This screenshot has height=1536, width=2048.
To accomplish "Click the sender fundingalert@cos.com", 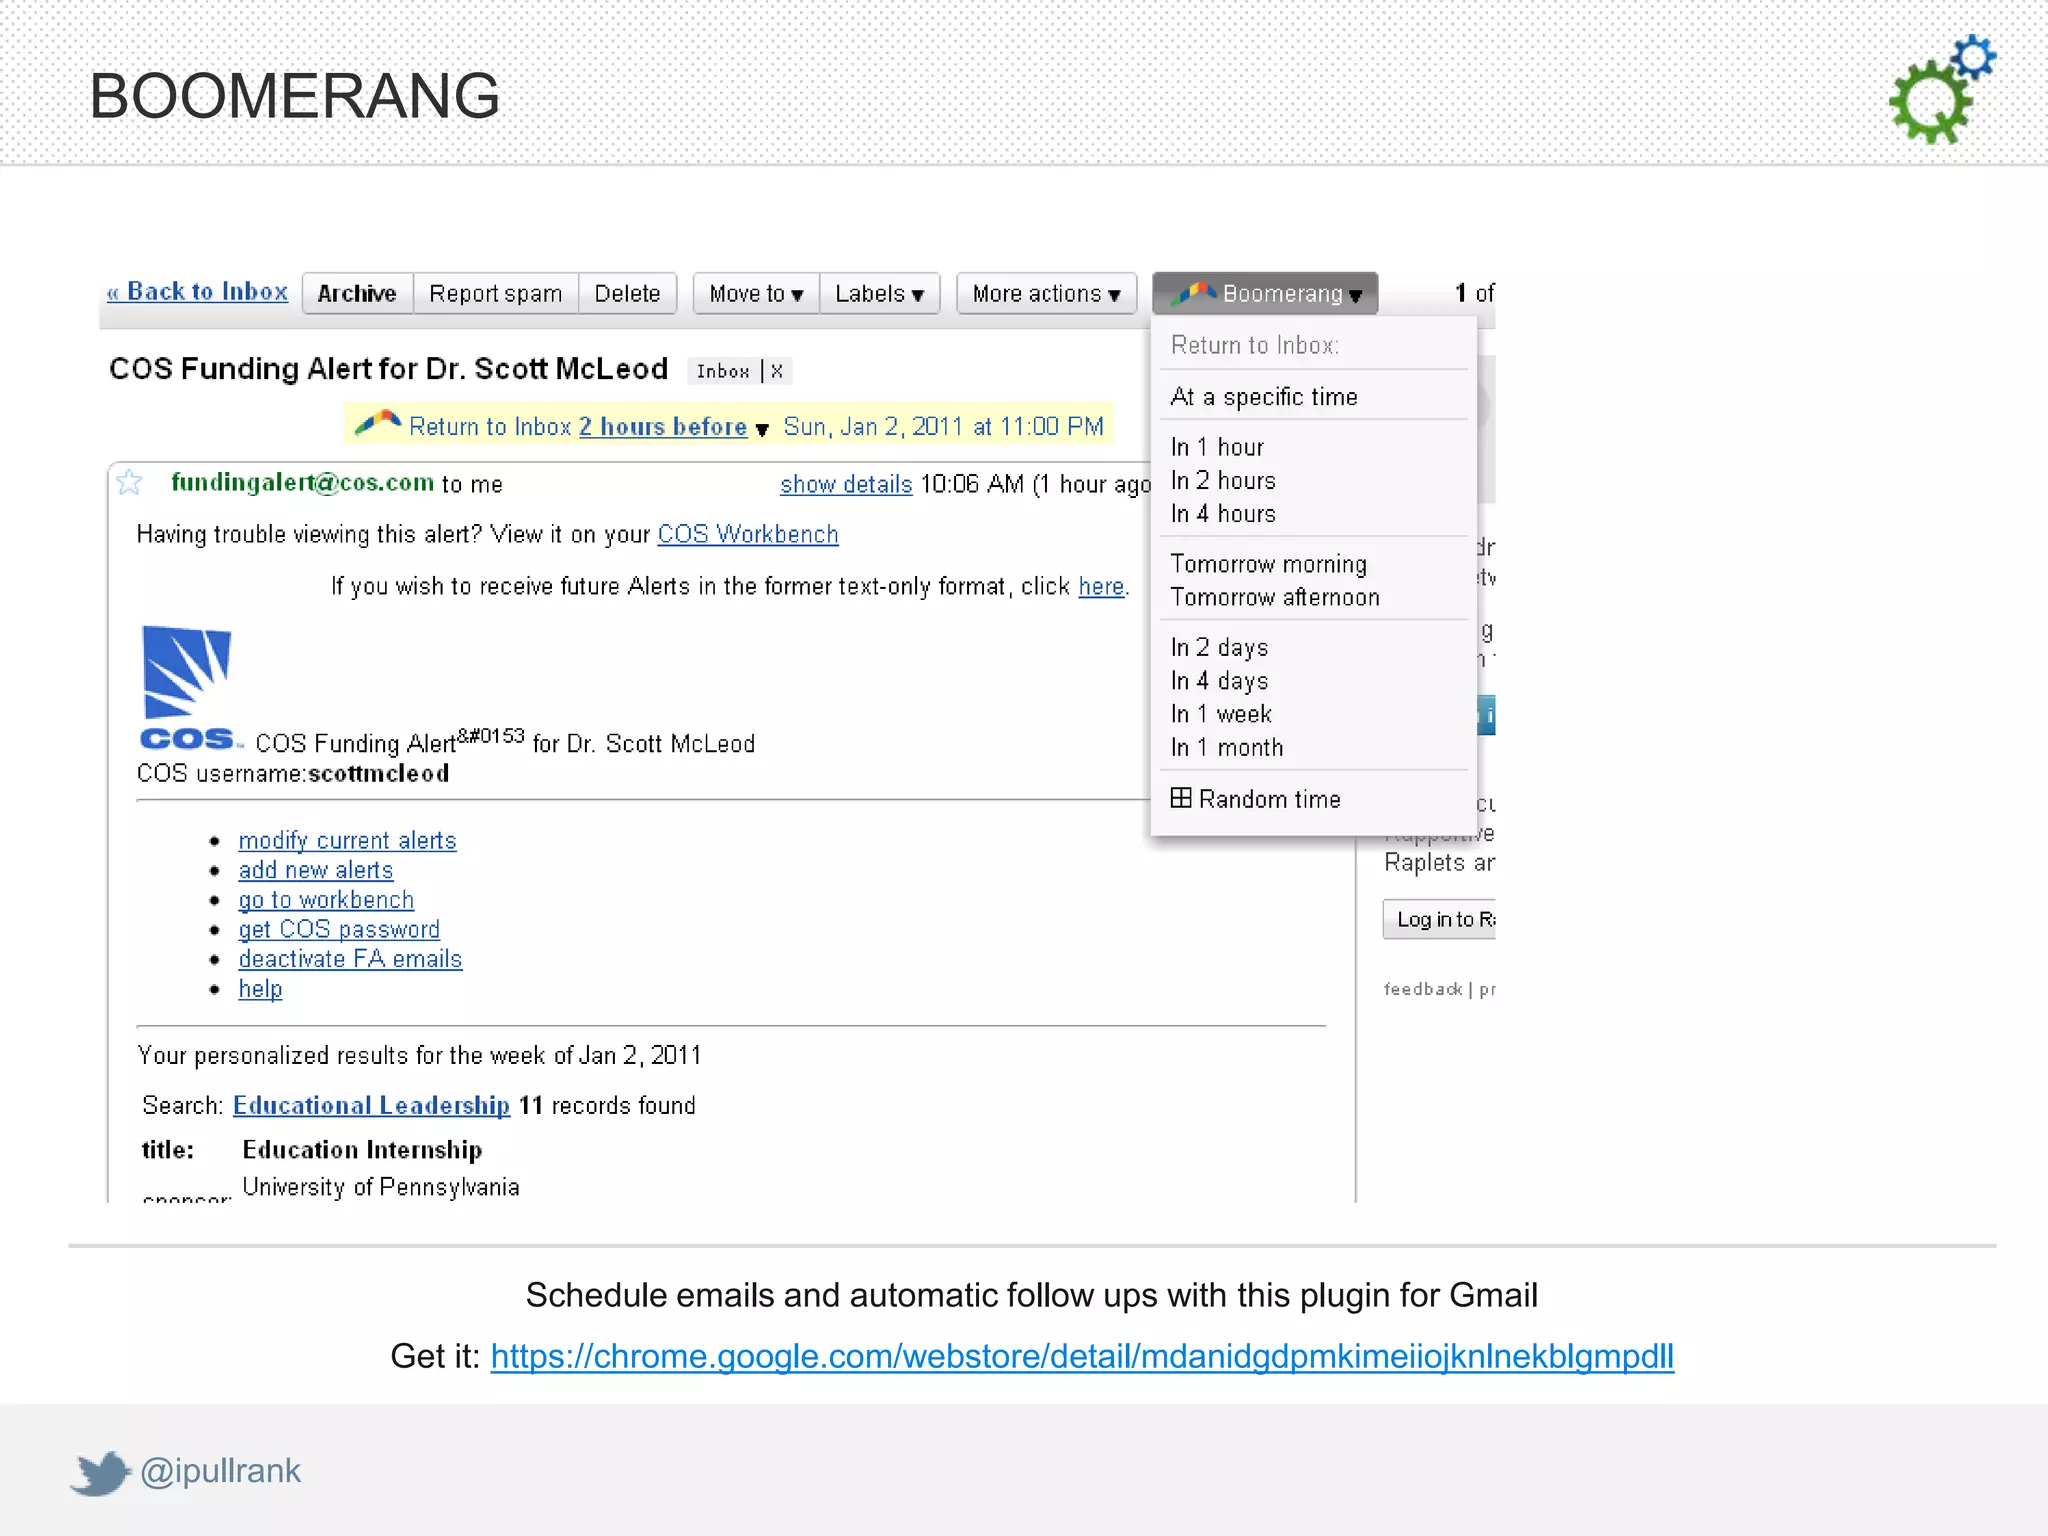I will [x=302, y=483].
